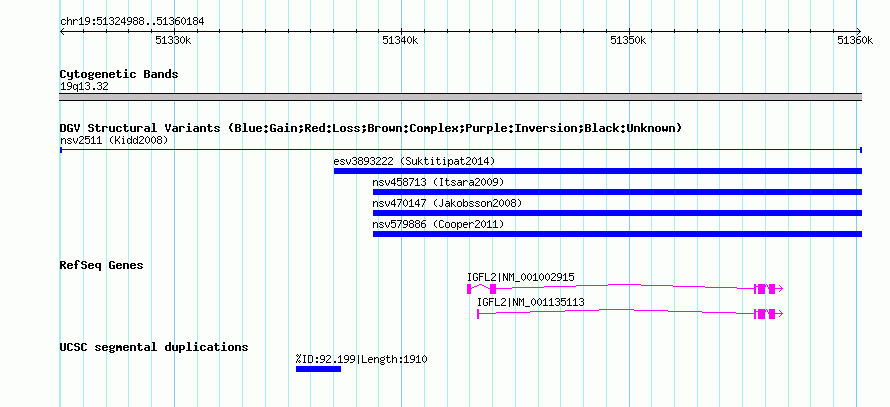Click the blue nsv579886 gain bar
Screen dimensions: 890x407
[618, 234]
